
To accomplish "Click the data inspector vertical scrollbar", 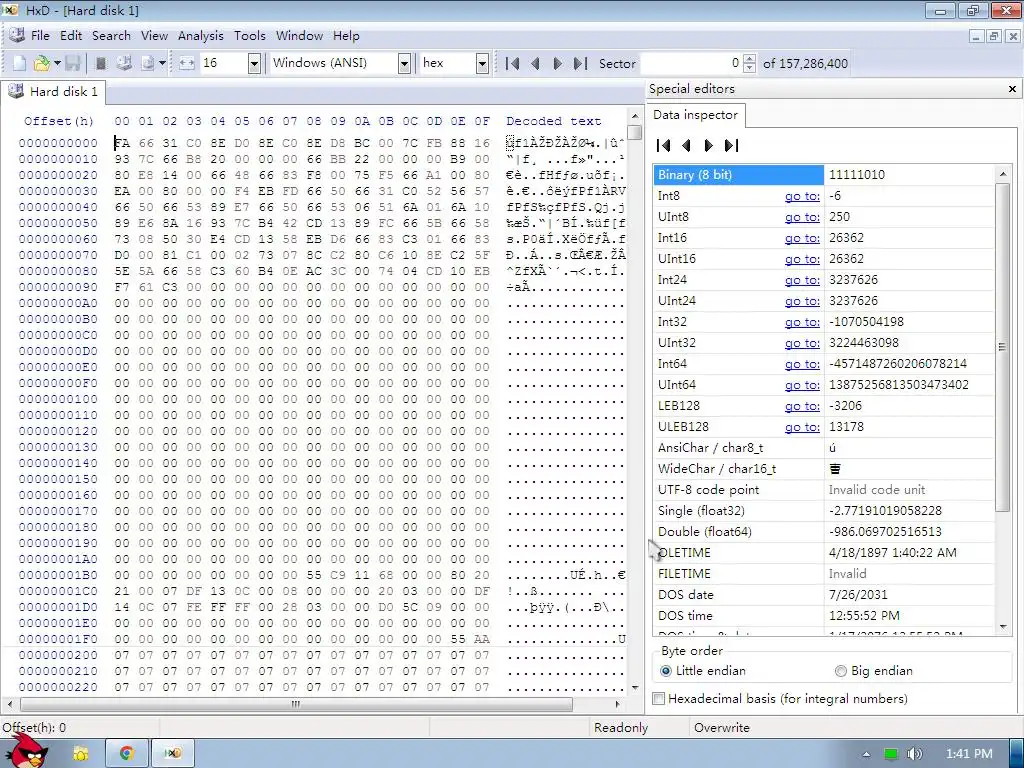I will [1002, 346].
